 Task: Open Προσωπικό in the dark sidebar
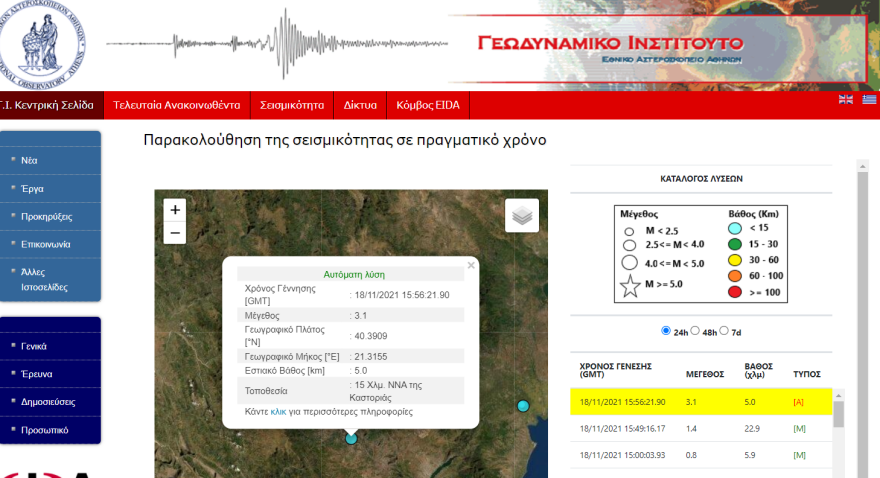point(44,430)
